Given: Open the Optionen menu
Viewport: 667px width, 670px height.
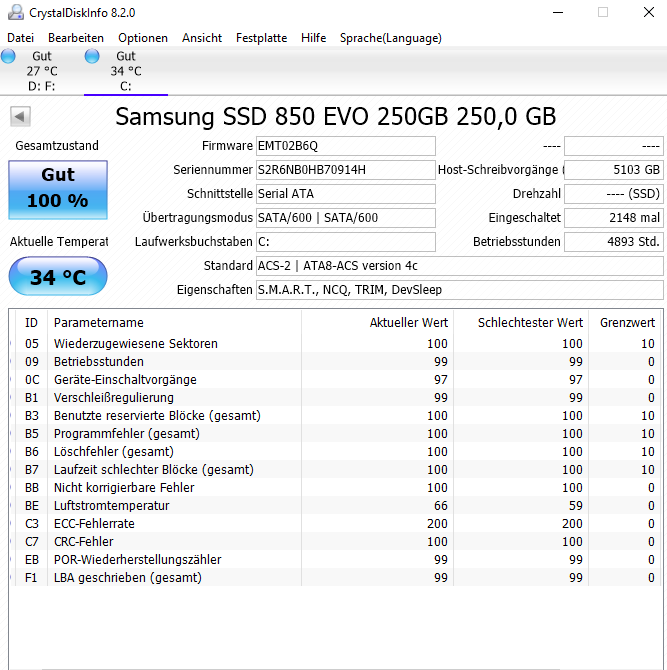Looking at the screenshot, I should click(x=143, y=38).
